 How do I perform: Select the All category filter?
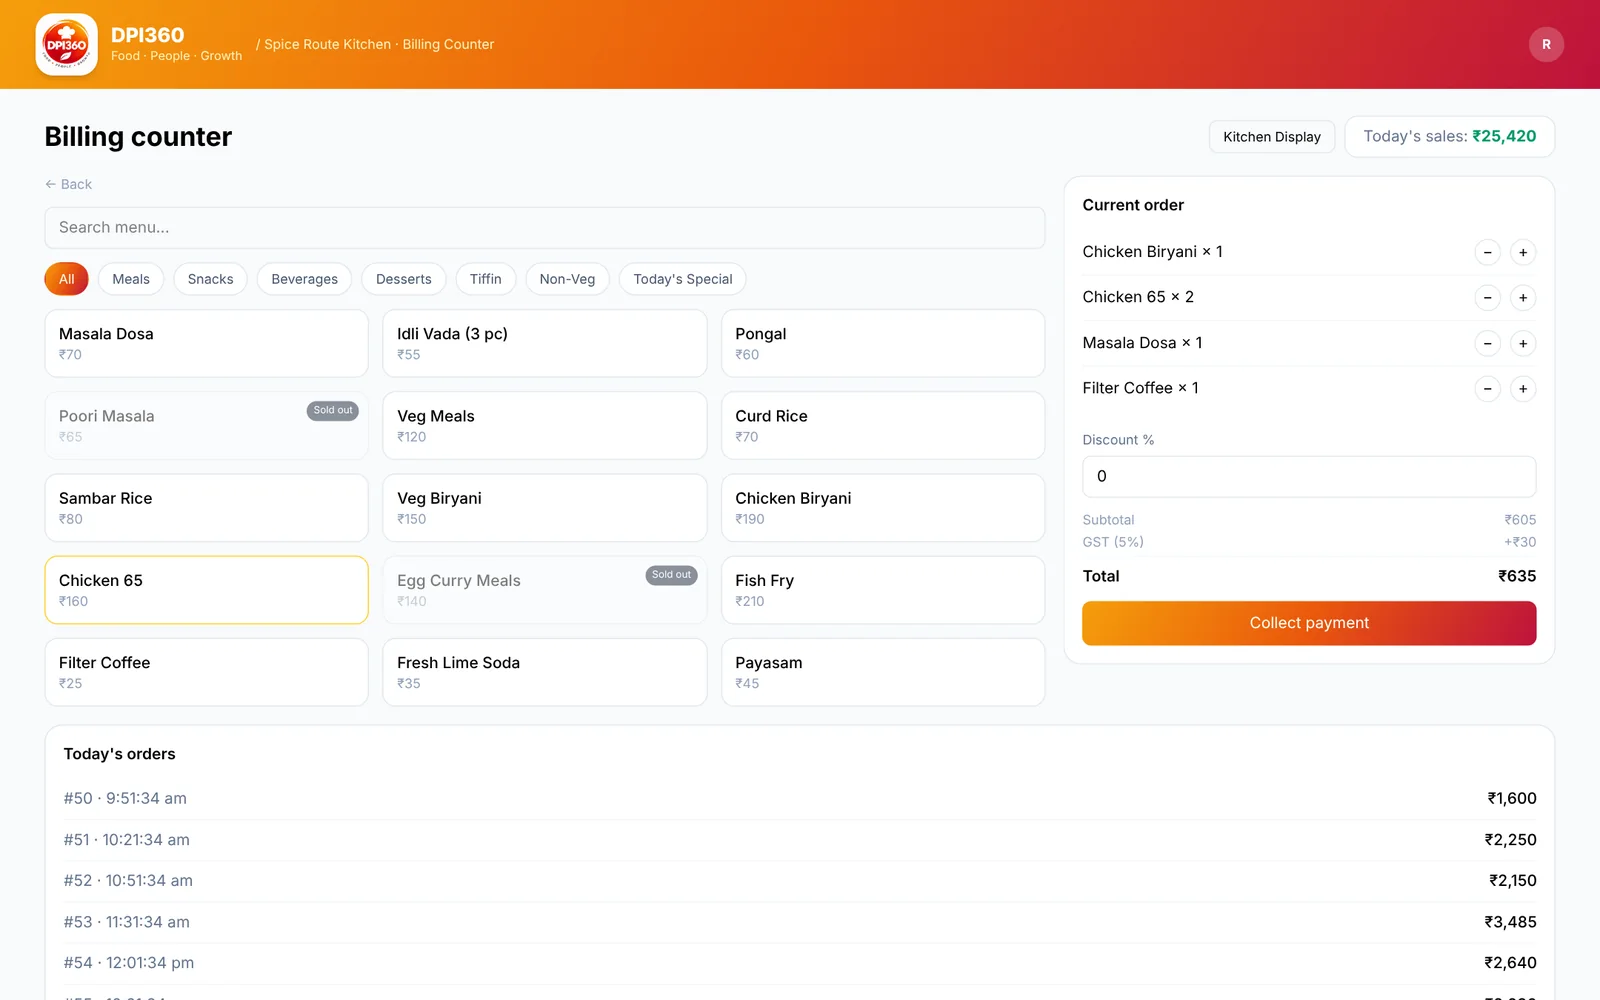click(66, 279)
